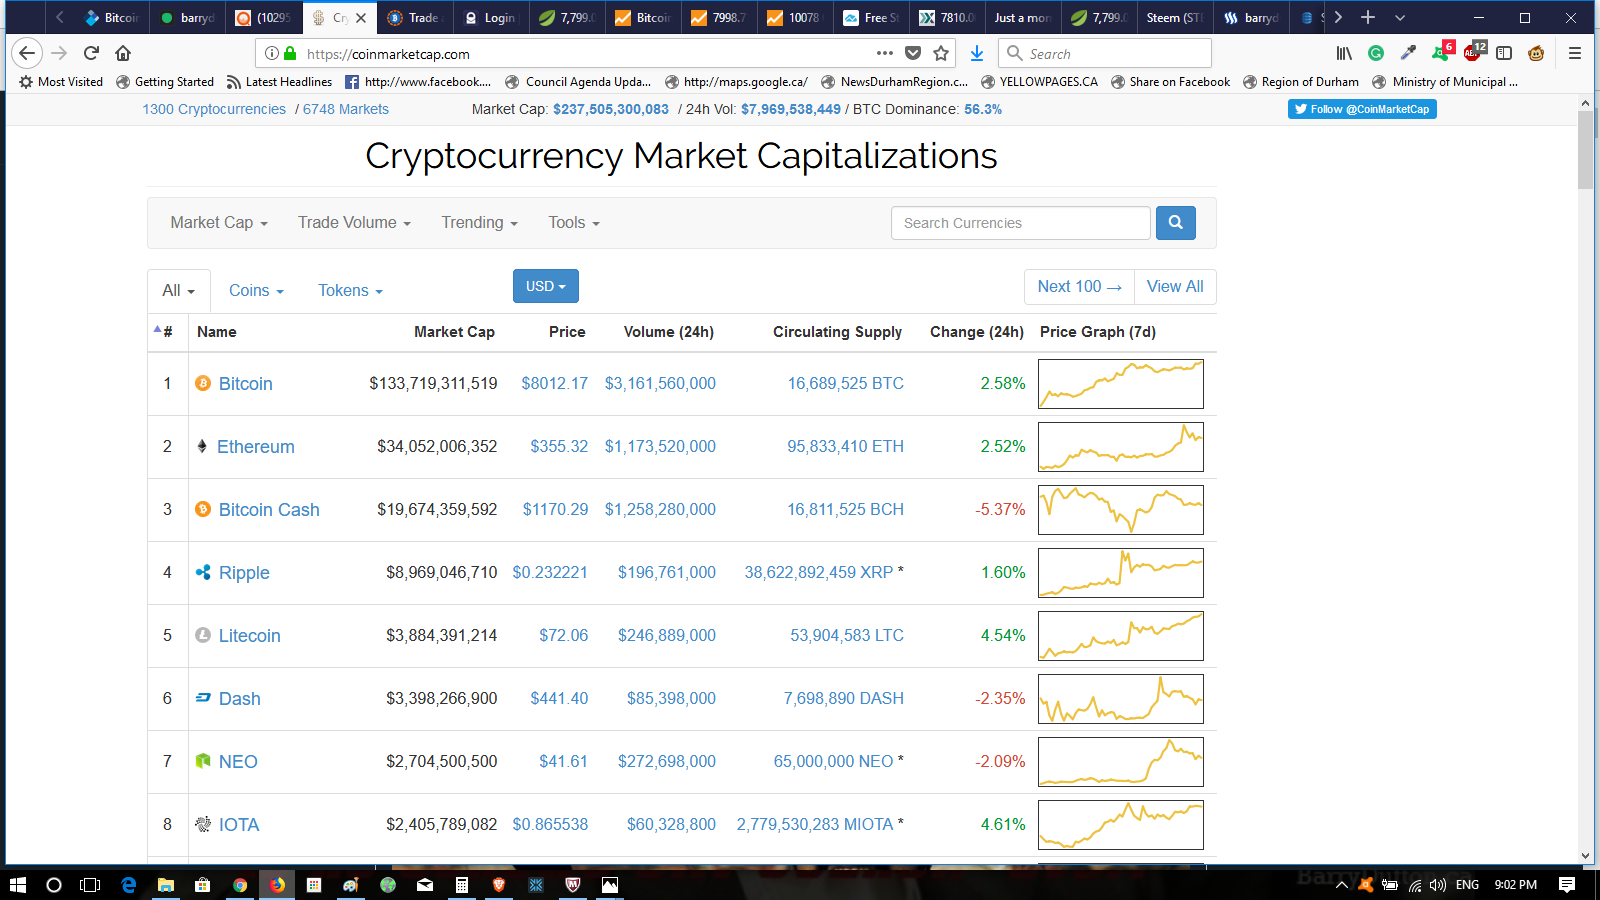
Task: Open the Firefox downloads panel
Action: coord(977,54)
